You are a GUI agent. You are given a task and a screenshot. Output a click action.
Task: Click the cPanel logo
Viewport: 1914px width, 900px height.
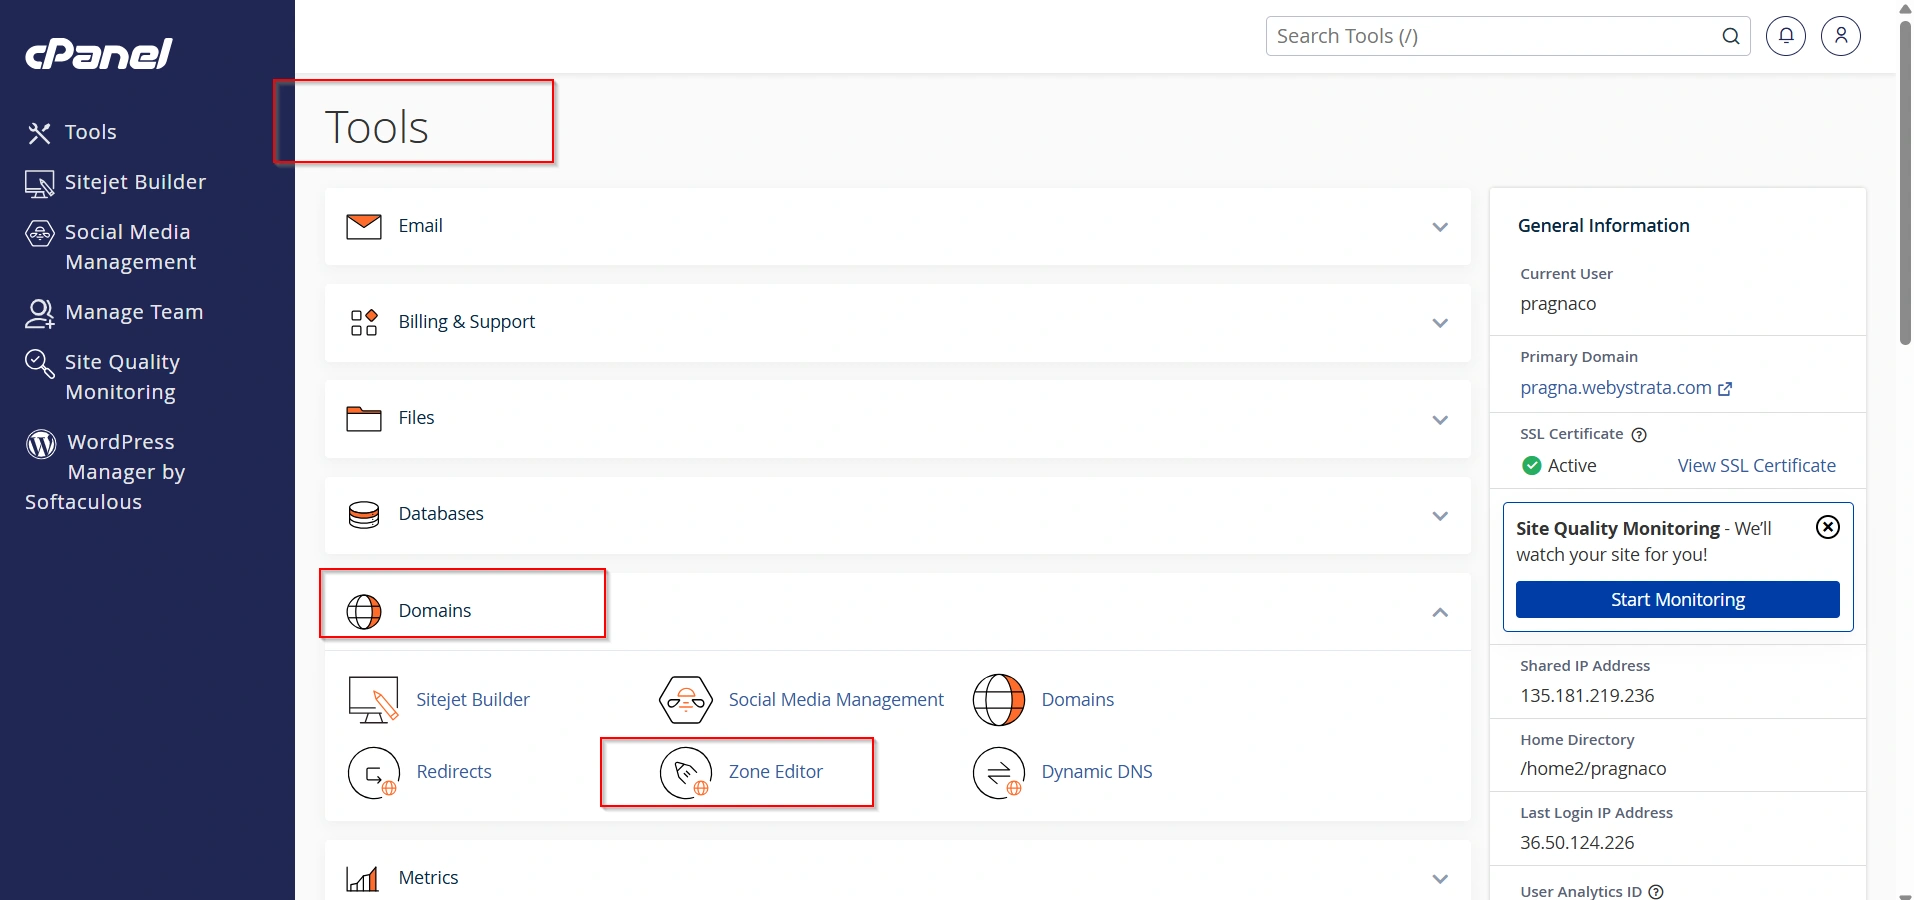(98, 54)
